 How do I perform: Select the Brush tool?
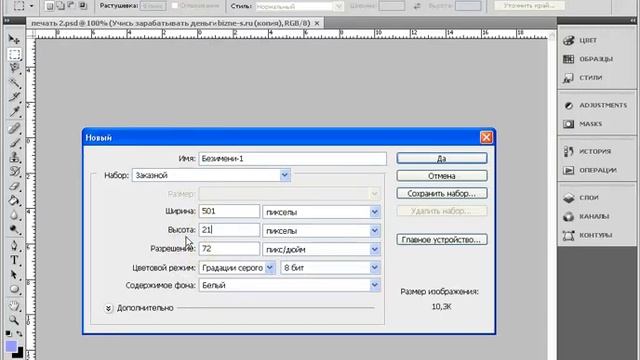click(14, 143)
